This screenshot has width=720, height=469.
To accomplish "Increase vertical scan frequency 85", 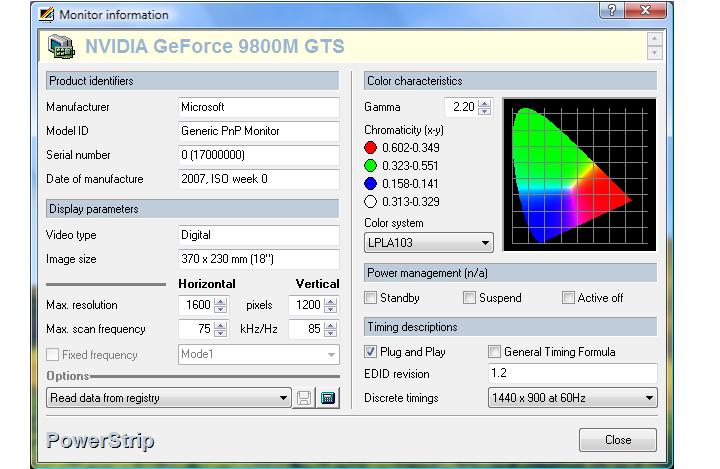I will pyautogui.click(x=330, y=325).
